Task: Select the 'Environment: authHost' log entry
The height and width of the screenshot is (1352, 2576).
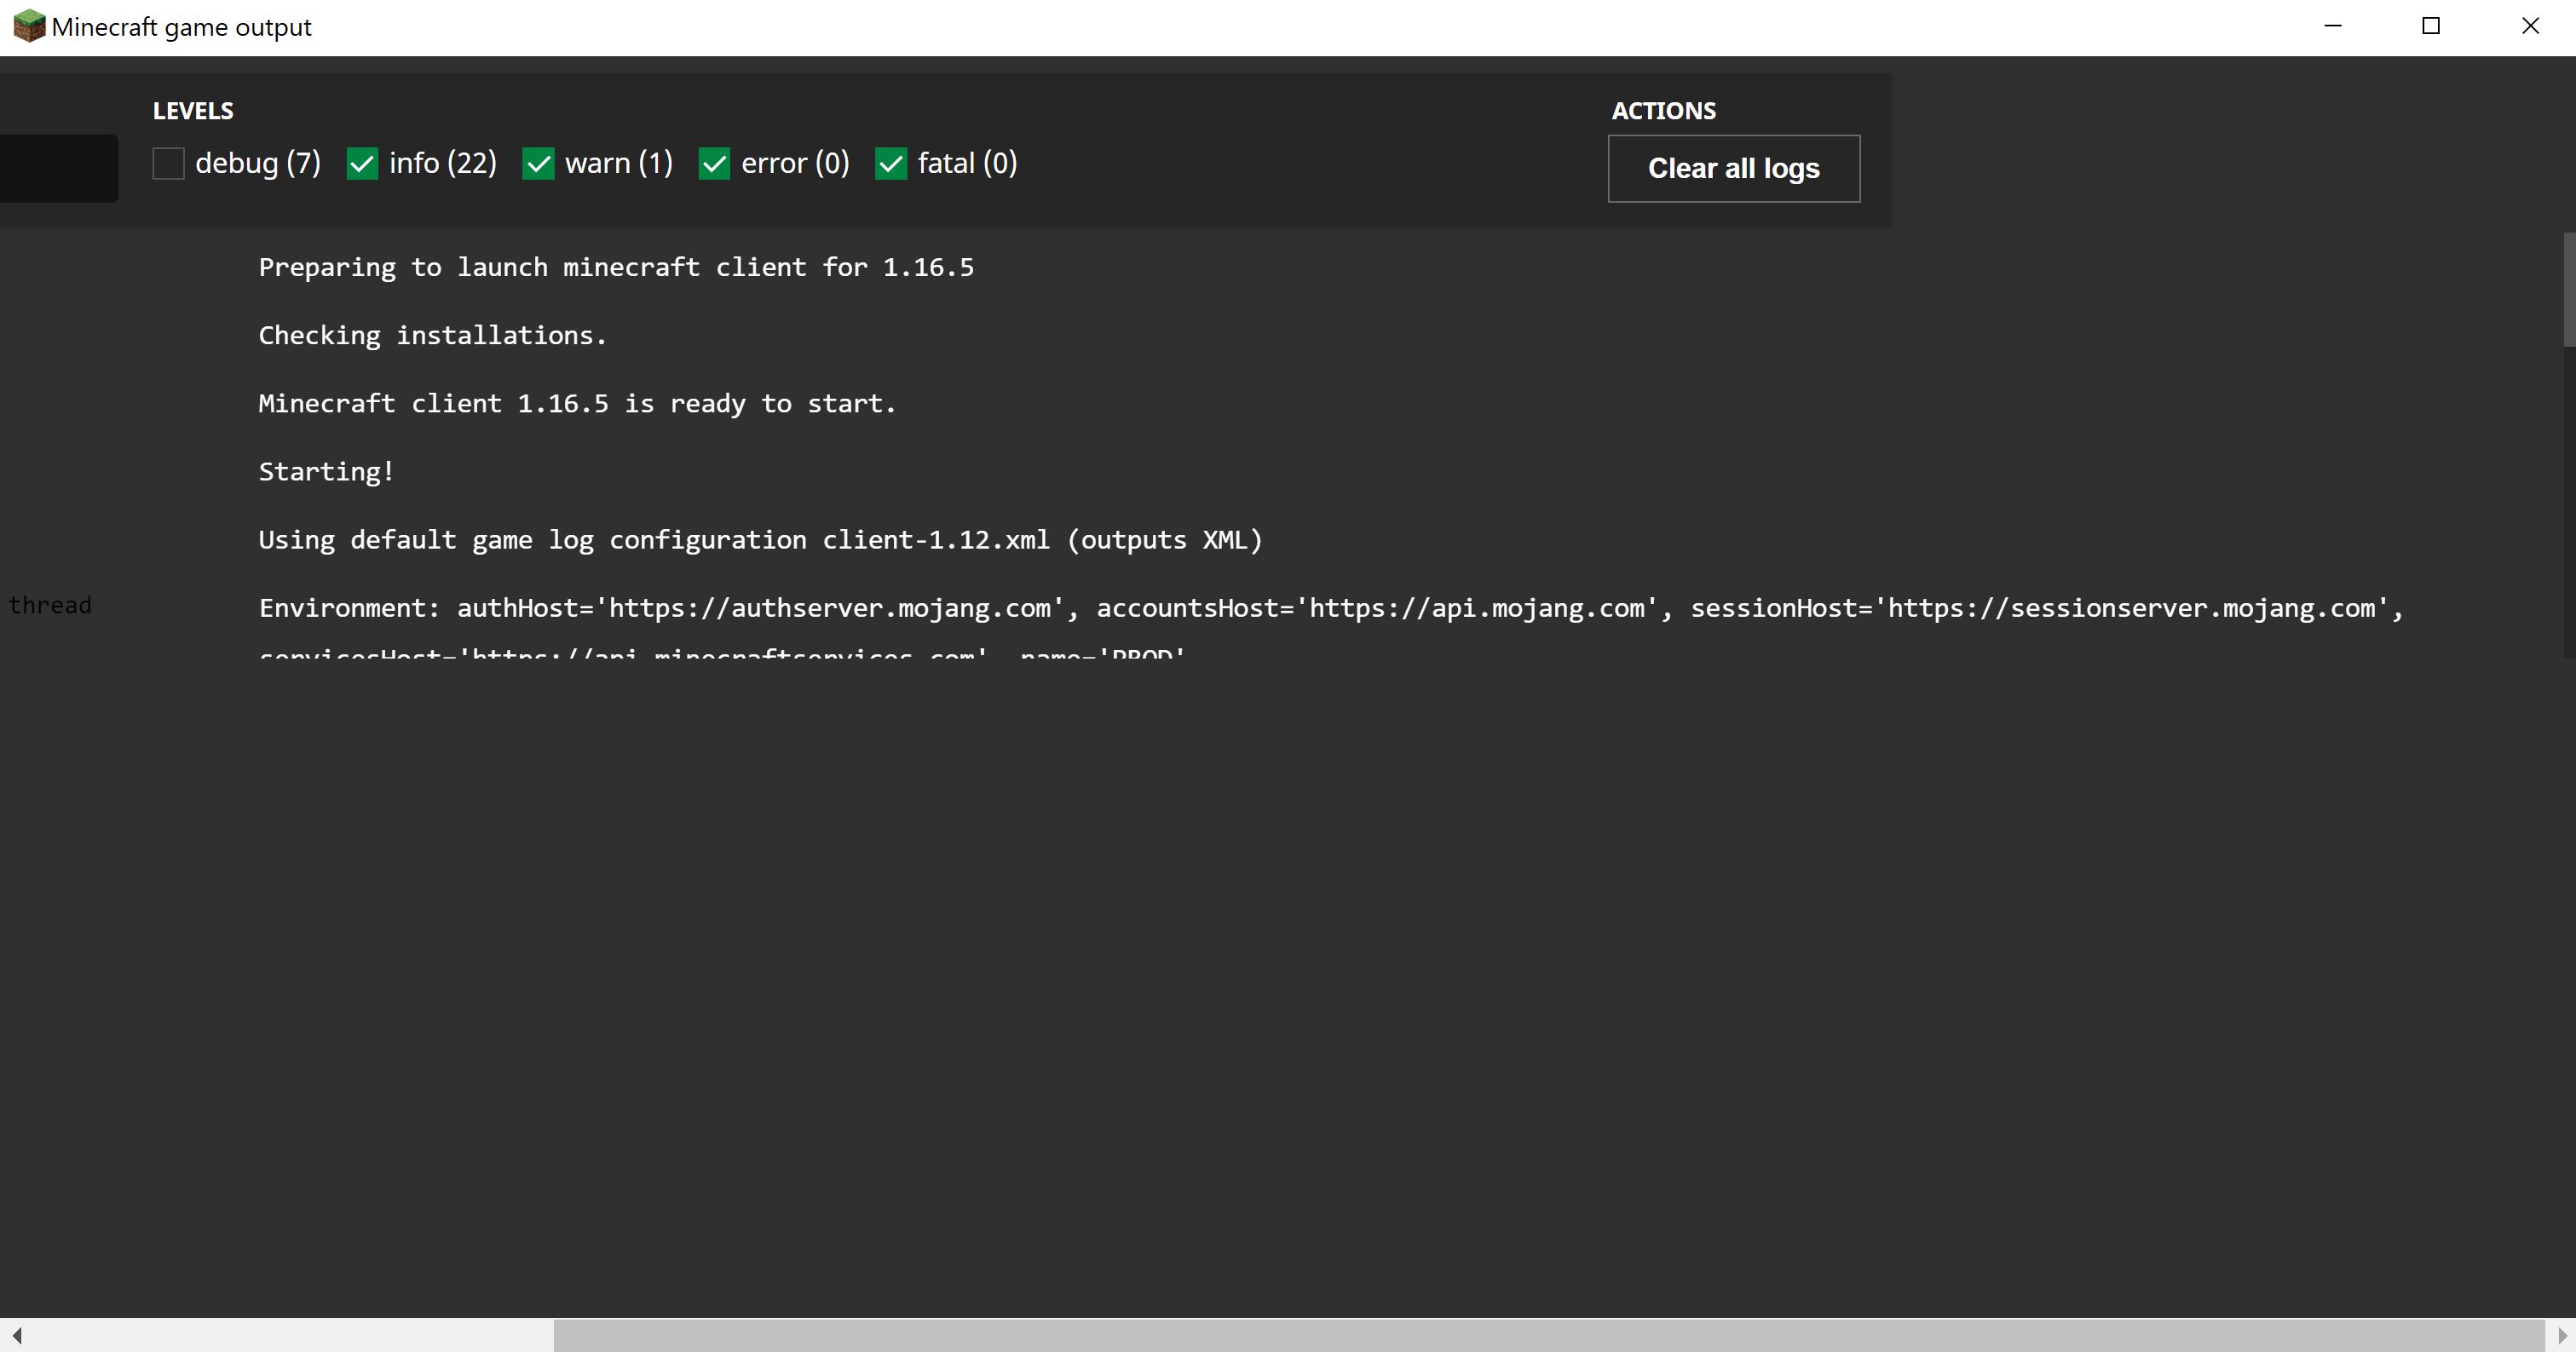Action: pyautogui.click(x=1330, y=609)
